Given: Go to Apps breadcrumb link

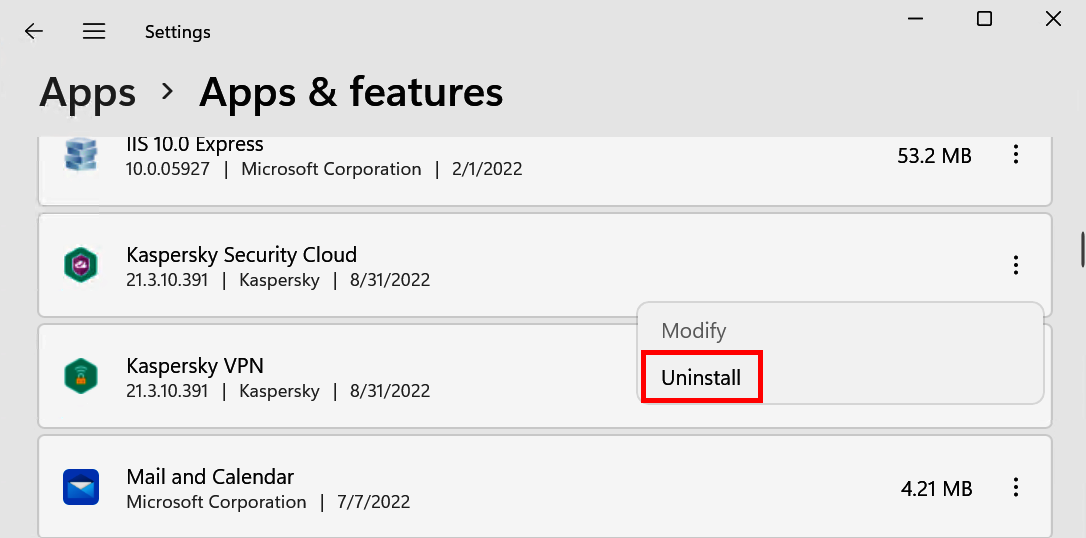Looking at the screenshot, I should [x=88, y=93].
